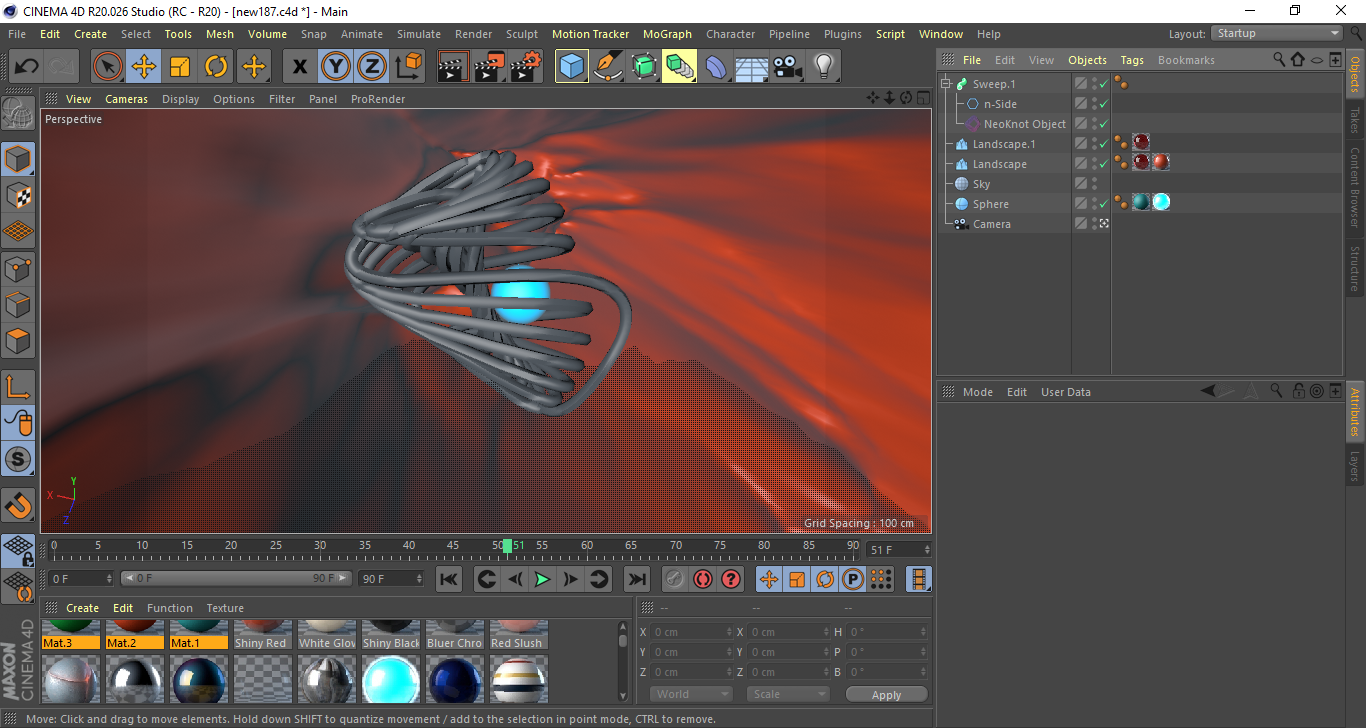Add an Array modeling object
The height and width of the screenshot is (728, 1366).
click(x=680, y=67)
